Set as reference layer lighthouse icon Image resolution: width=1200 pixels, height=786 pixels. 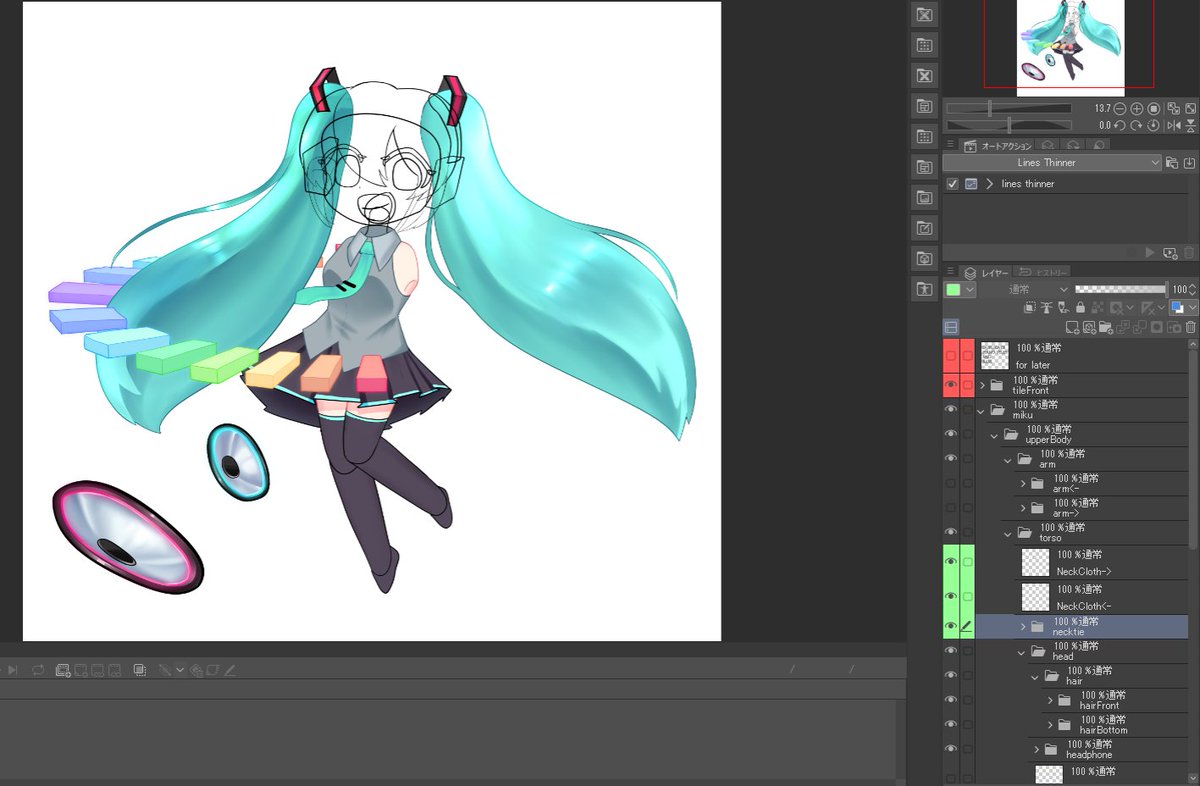[x=1047, y=308]
